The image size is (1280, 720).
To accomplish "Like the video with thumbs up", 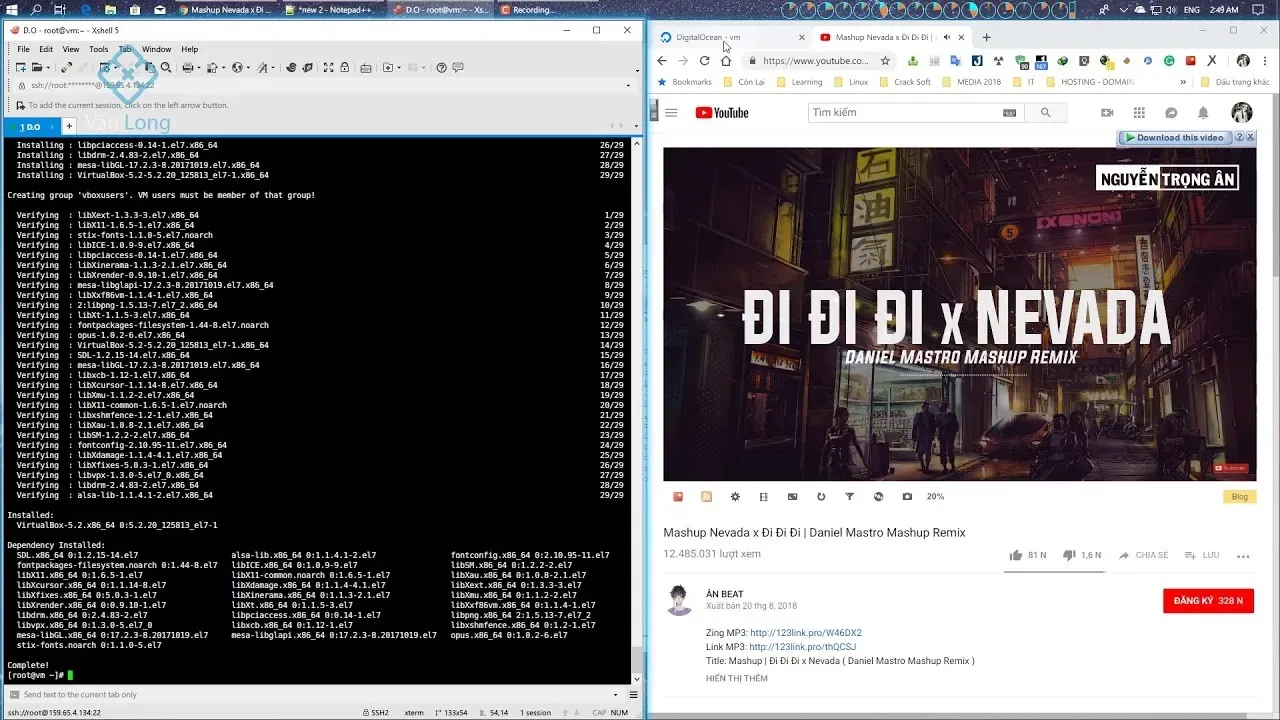I will pos(1016,555).
